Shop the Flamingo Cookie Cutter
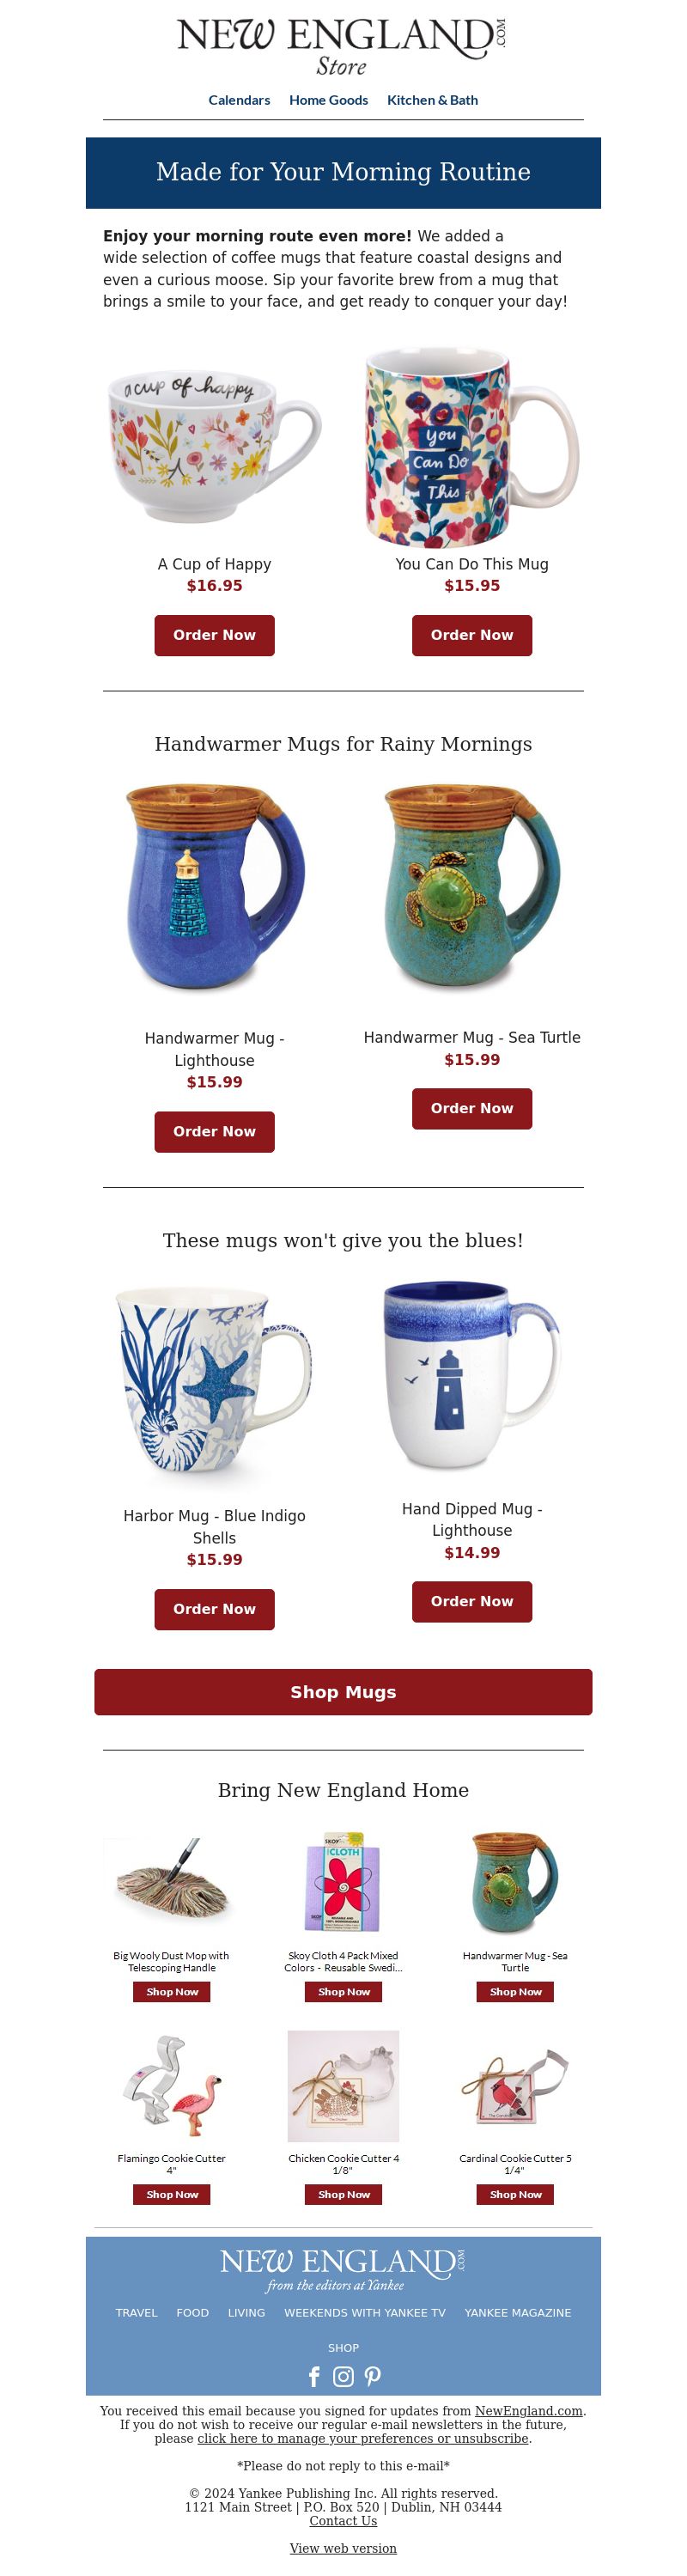Image resolution: width=687 pixels, height=2576 pixels. (172, 2194)
